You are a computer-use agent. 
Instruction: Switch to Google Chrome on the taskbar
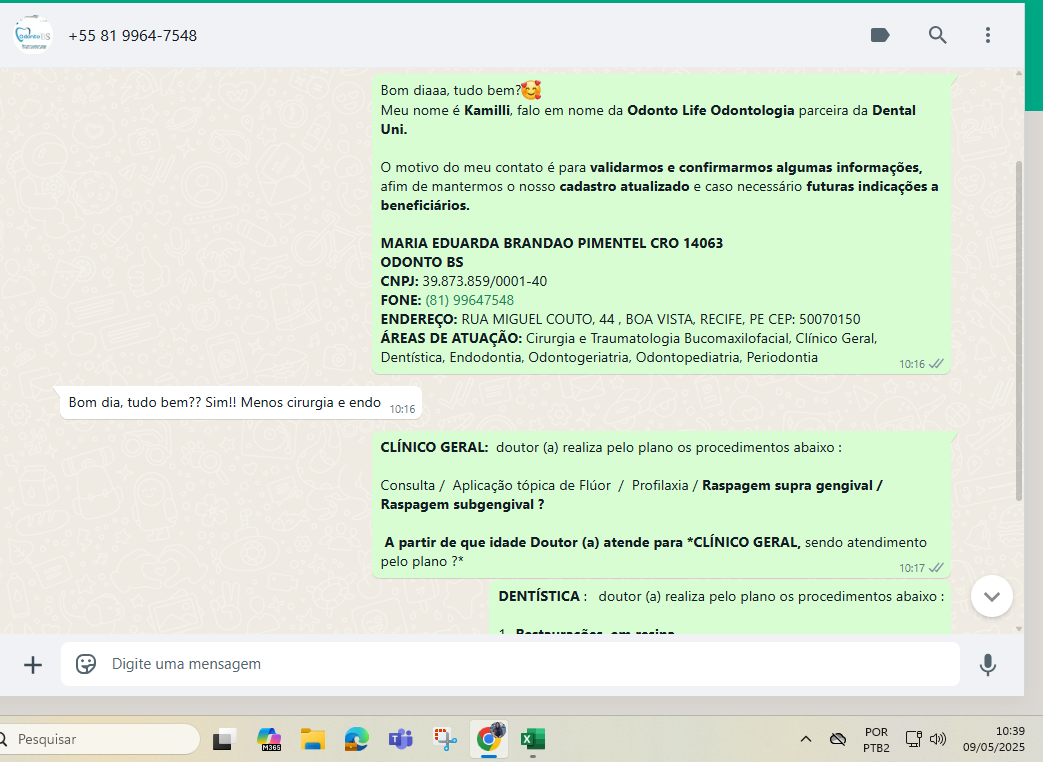pos(489,739)
